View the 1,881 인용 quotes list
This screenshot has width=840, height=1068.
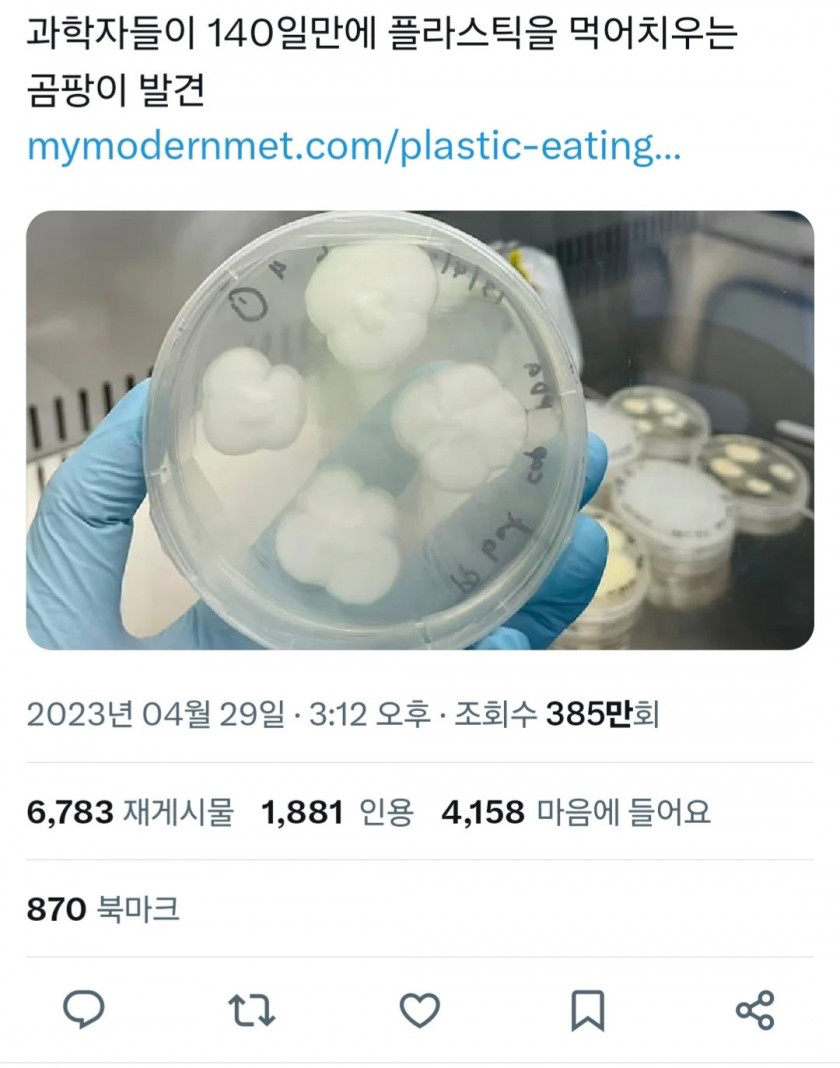[x=338, y=812]
